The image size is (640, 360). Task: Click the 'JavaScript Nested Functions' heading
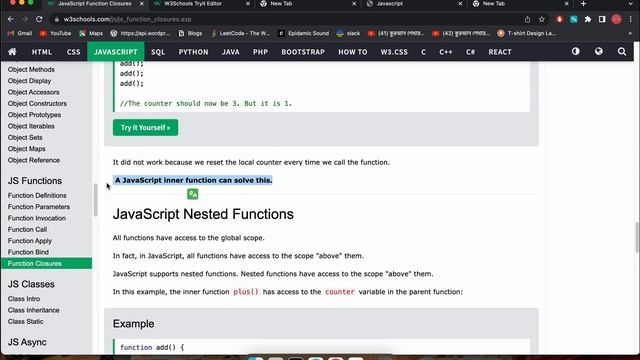(x=203, y=214)
